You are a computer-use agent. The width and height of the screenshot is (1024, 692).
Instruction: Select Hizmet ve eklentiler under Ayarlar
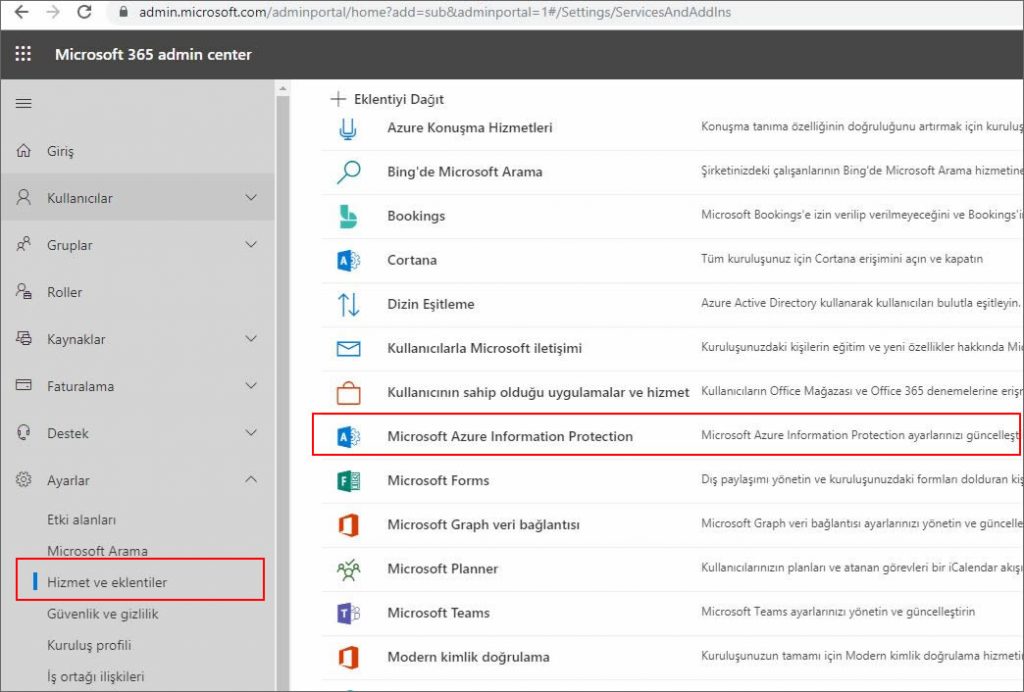coord(107,582)
